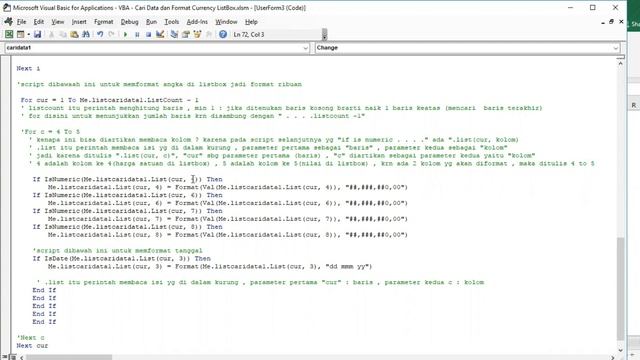Expand the Change procedure dropdown
This screenshot has height=360, width=640.
(x=616, y=48)
